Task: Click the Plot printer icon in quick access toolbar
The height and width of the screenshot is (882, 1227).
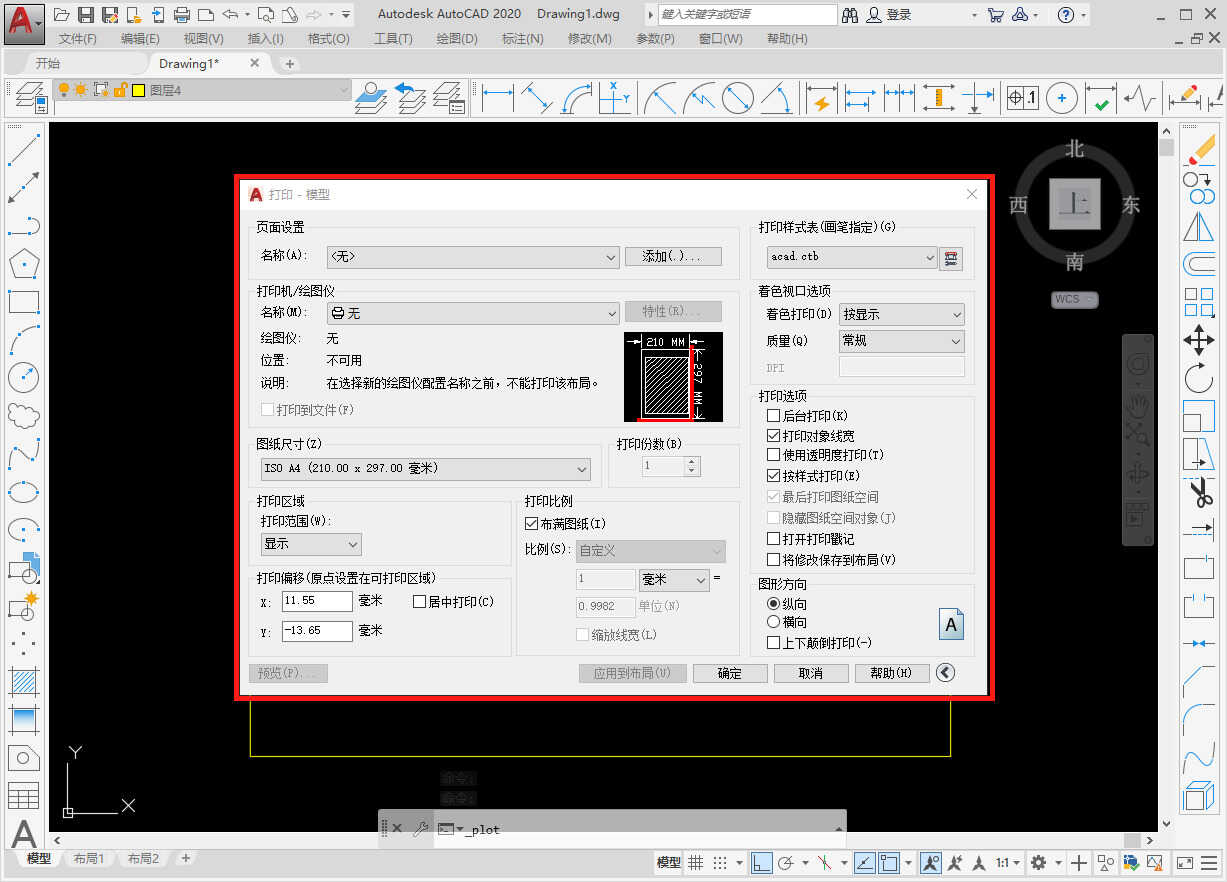Action: tap(181, 14)
